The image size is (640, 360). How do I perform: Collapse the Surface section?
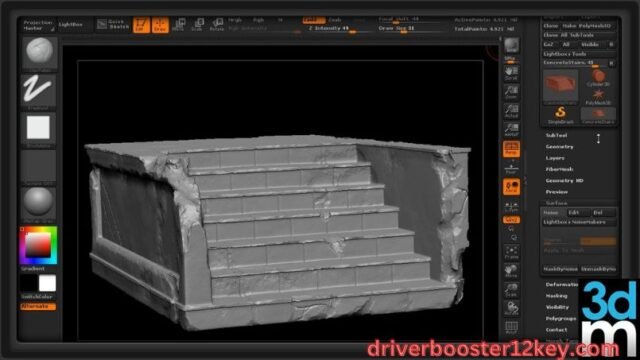click(x=556, y=203)
